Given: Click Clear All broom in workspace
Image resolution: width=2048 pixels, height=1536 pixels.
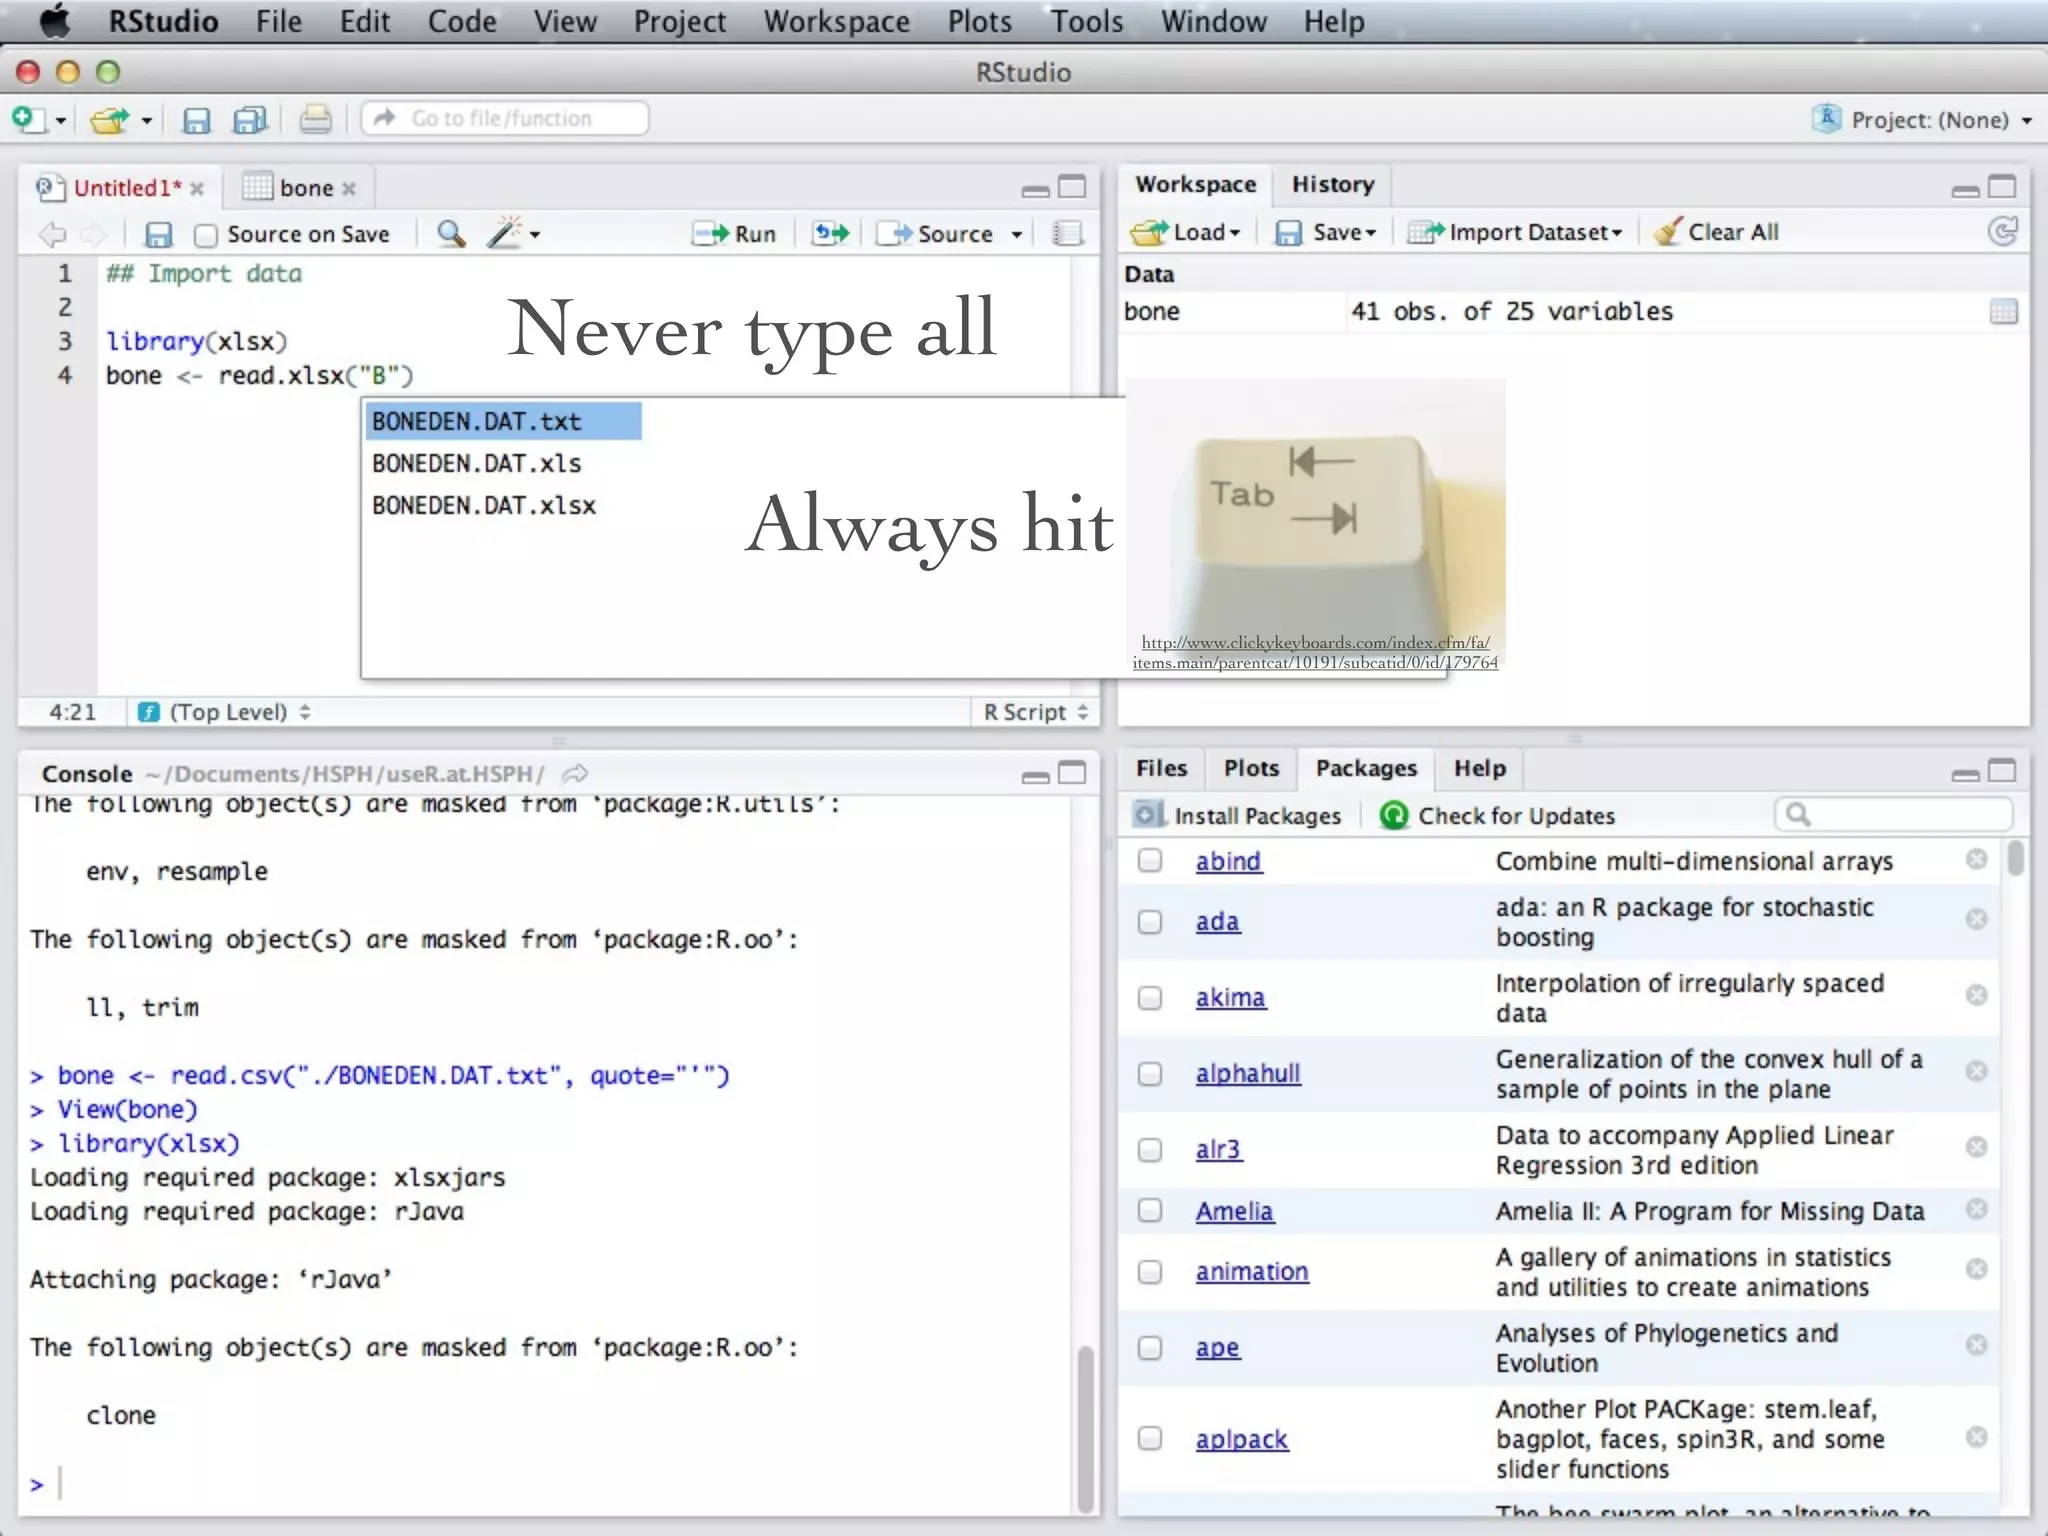Looking at the screenshot, I should [x=1717, y=232].
